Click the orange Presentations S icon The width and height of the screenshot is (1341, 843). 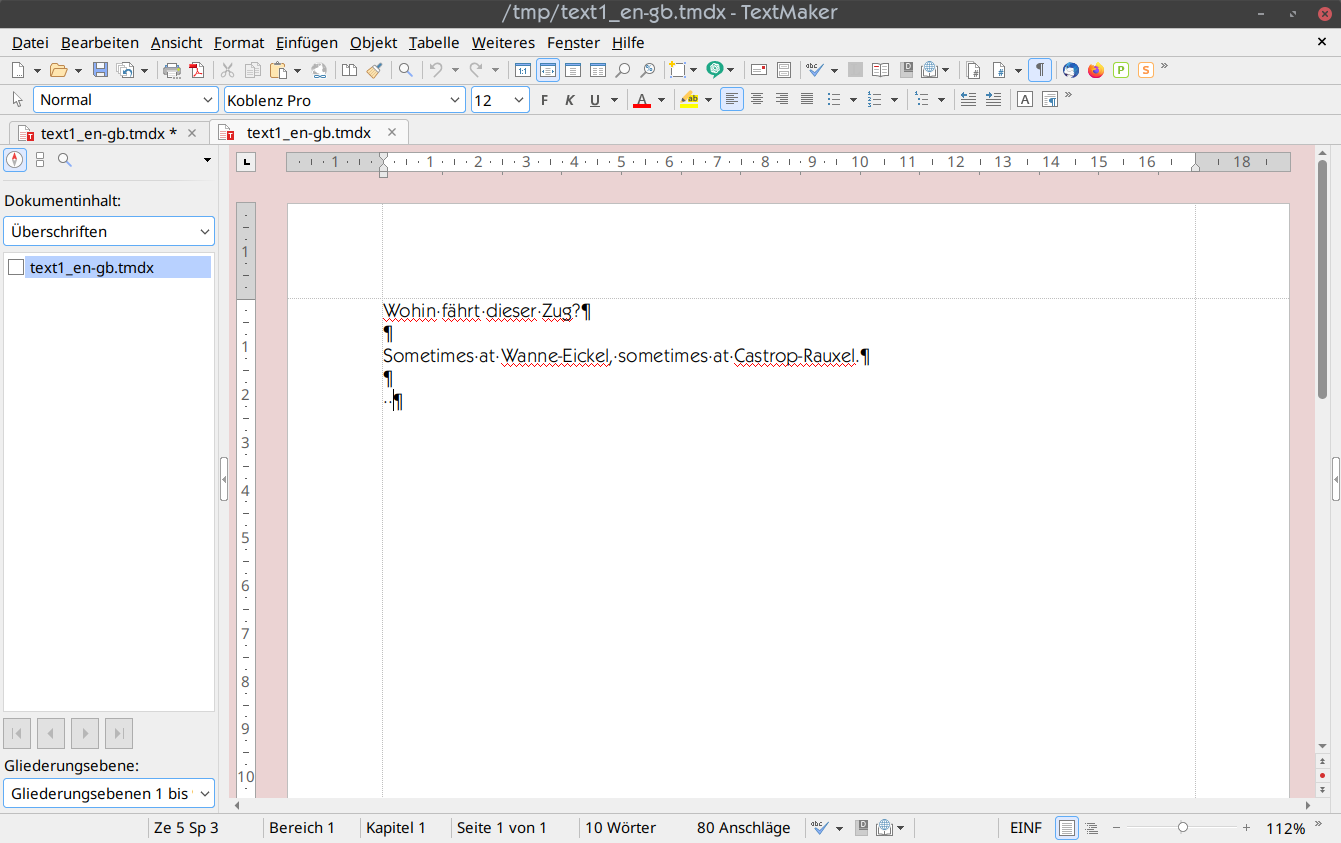pos(1146,70)
